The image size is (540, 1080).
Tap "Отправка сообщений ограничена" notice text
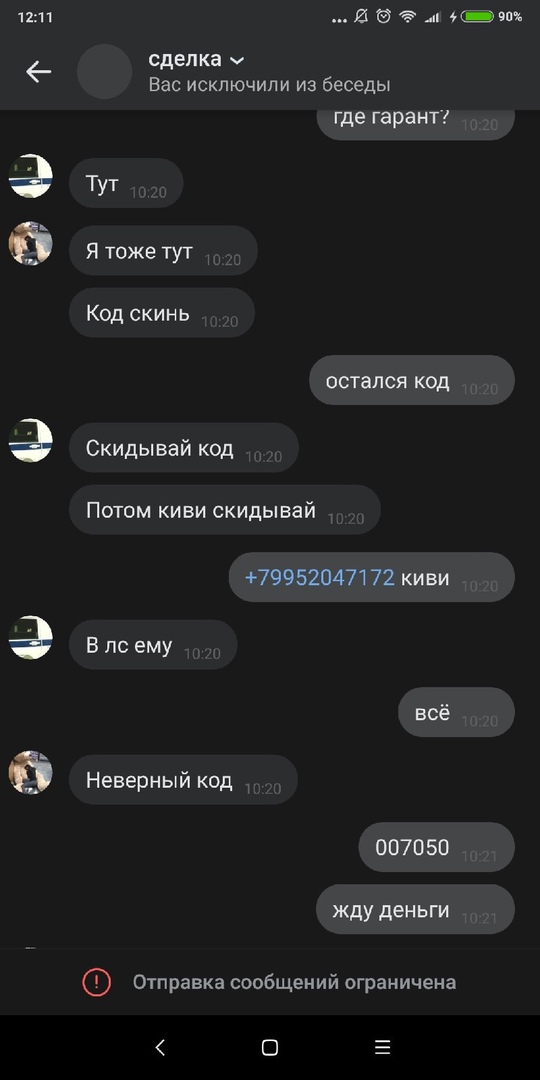pyautogui.click(x=294, y=982)
